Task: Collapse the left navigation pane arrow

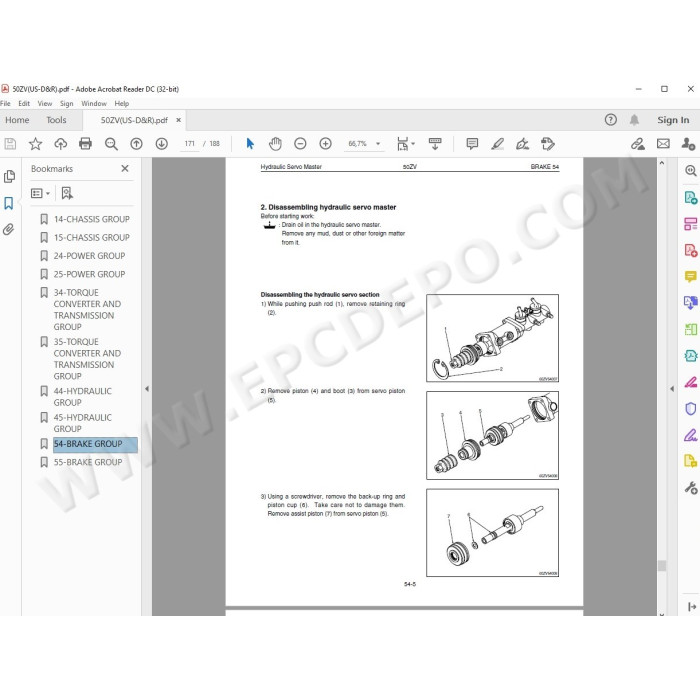Action: click(x=147, y=389)
